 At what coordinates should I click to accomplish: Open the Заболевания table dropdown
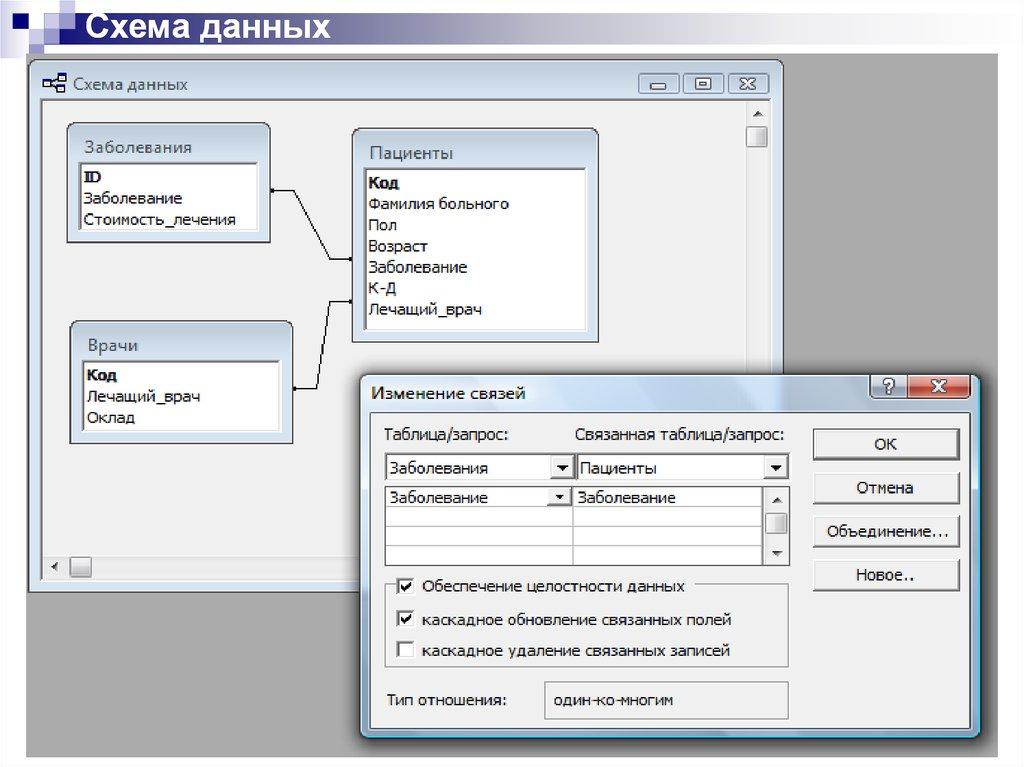click(x=561, y=467)
